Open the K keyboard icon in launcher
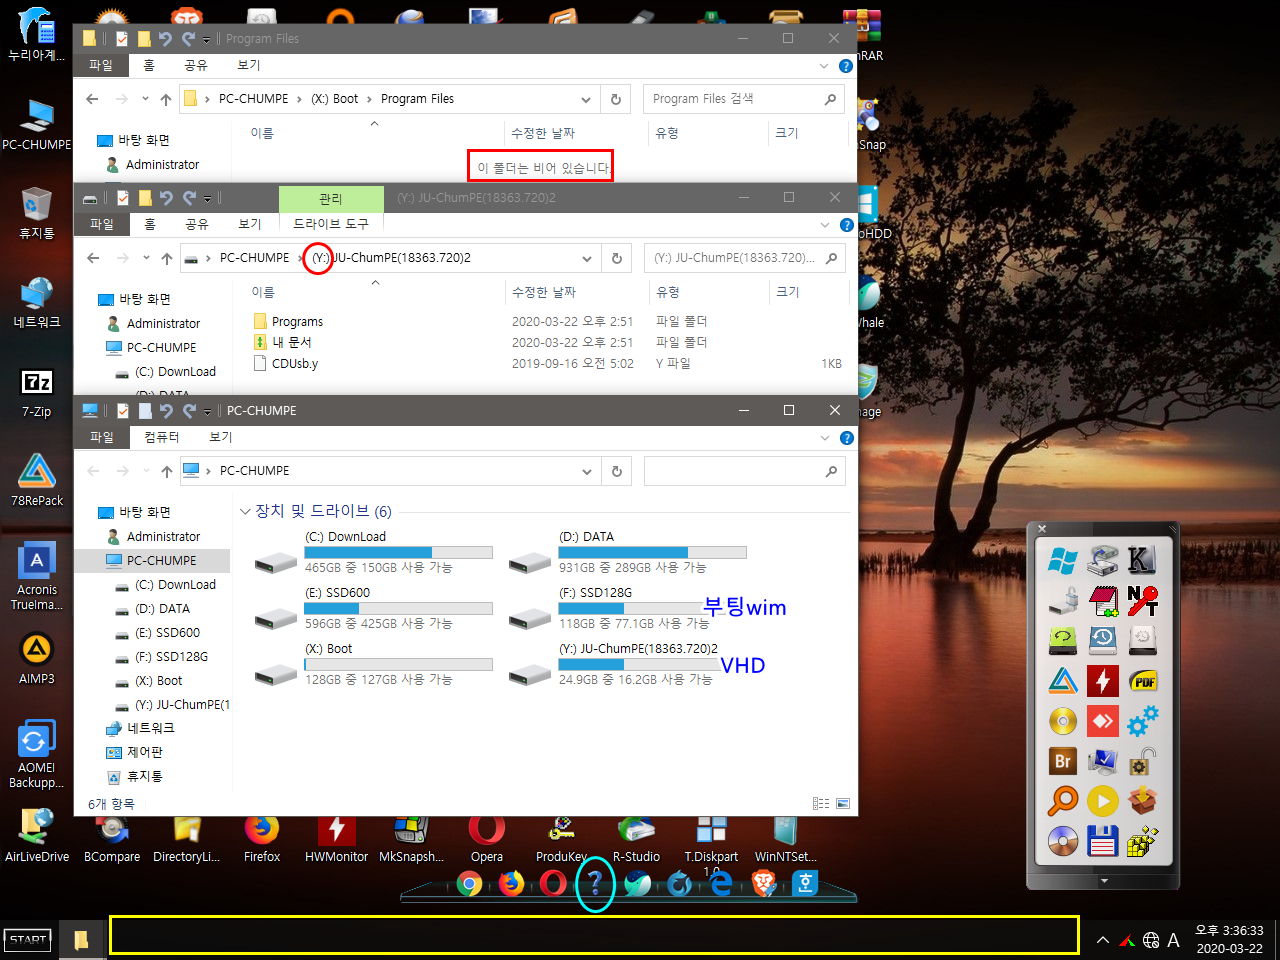This screenshot has height=960, width=1280. click(1142, 561)
